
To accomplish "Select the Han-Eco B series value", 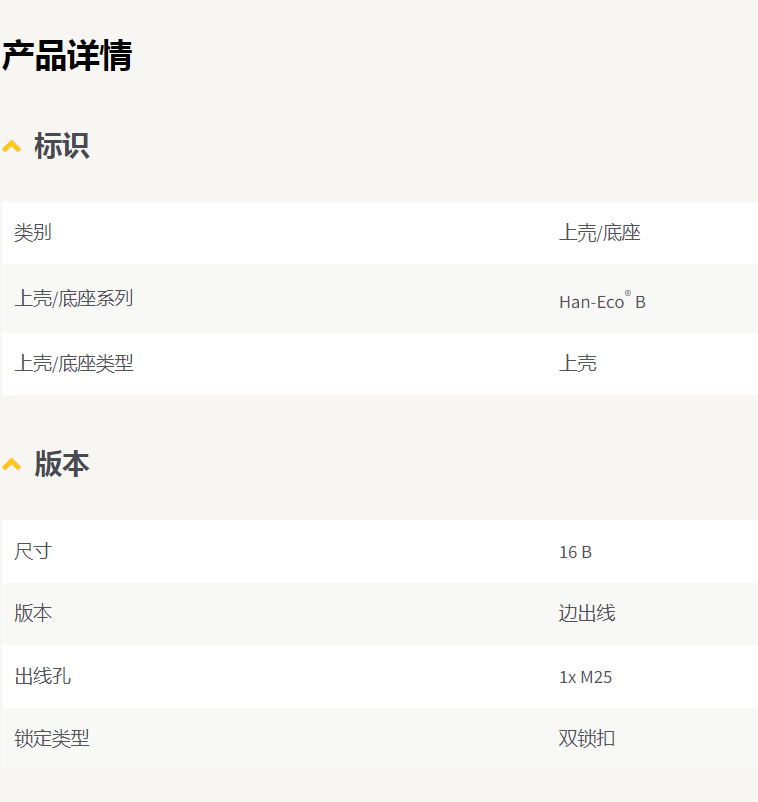I will 602,301.
